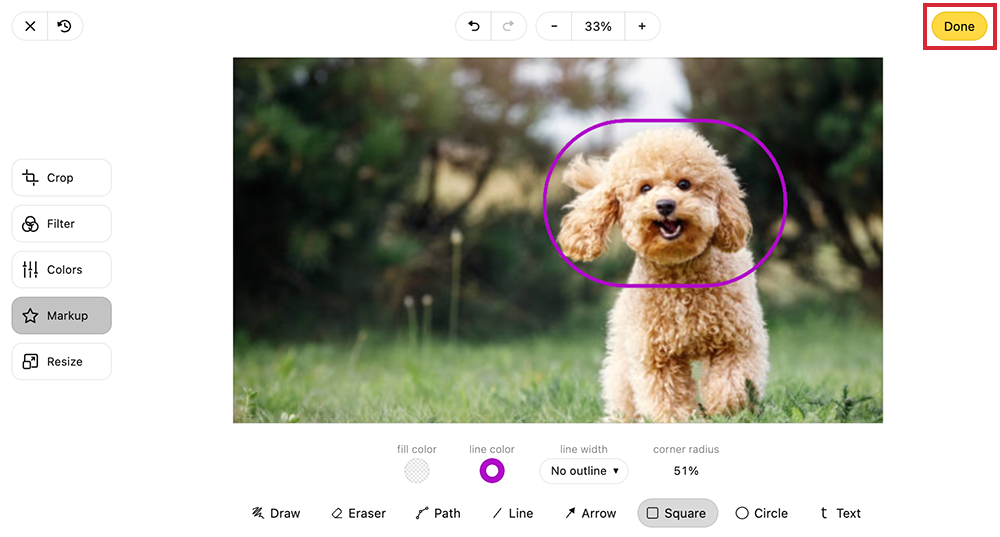Screen dimensions: 1000x537
Task: Switch to the Crop tab
Action: [61, 178]
